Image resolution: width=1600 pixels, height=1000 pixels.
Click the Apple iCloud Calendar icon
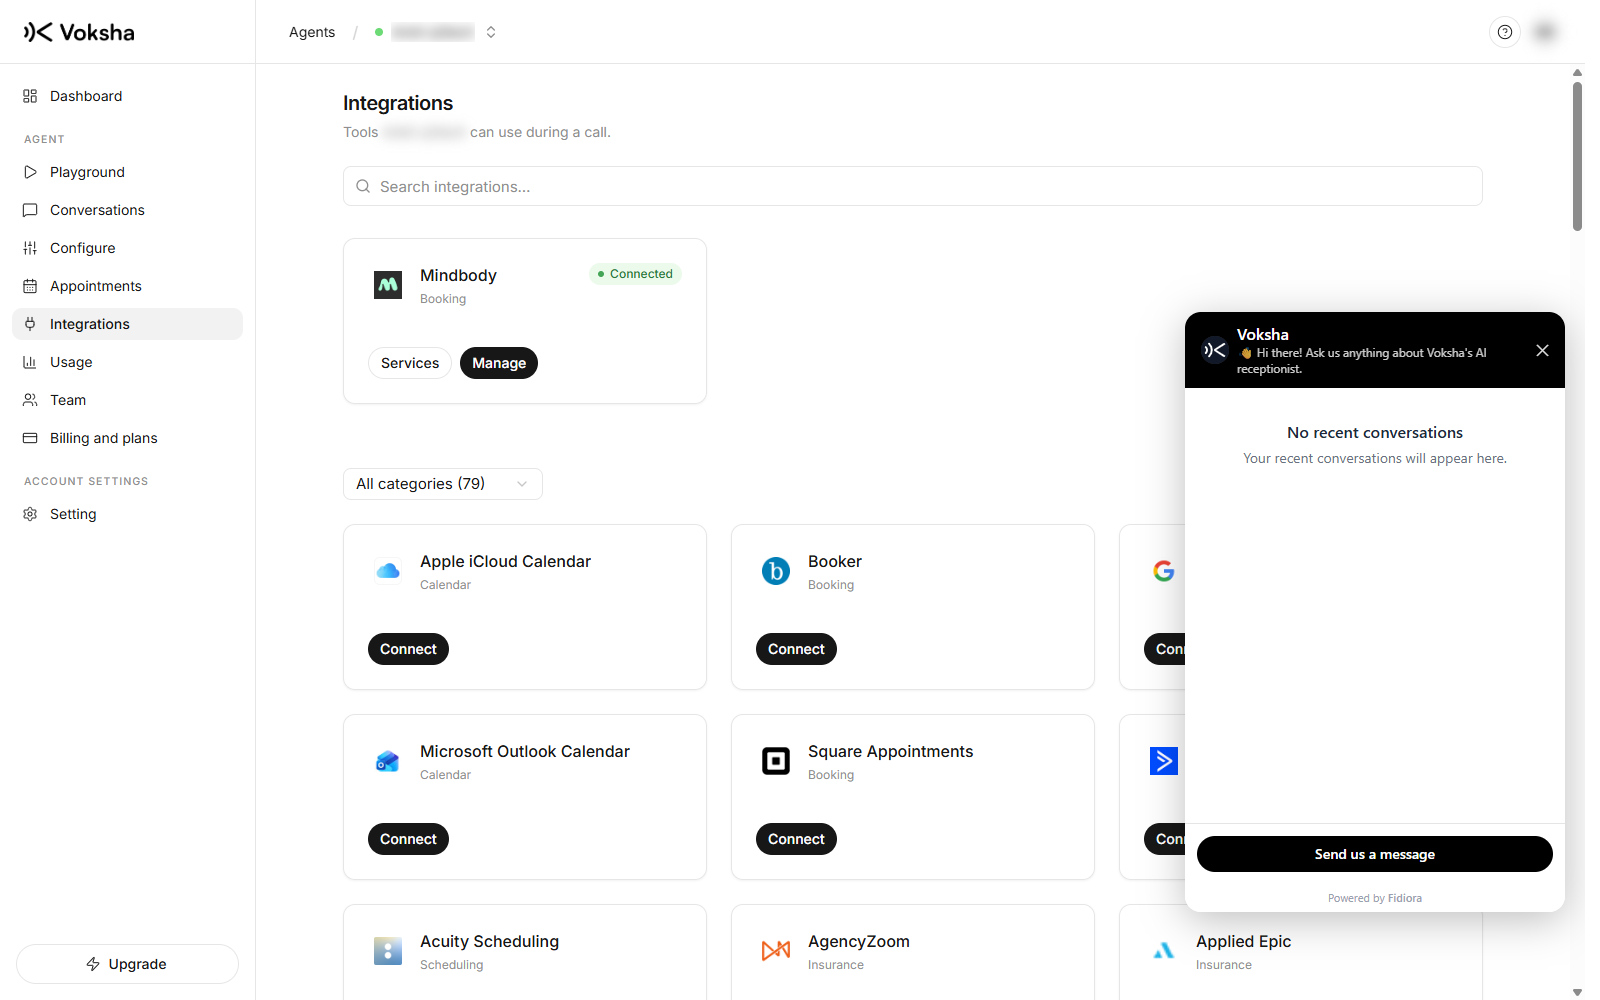click(x=388, y=571)
